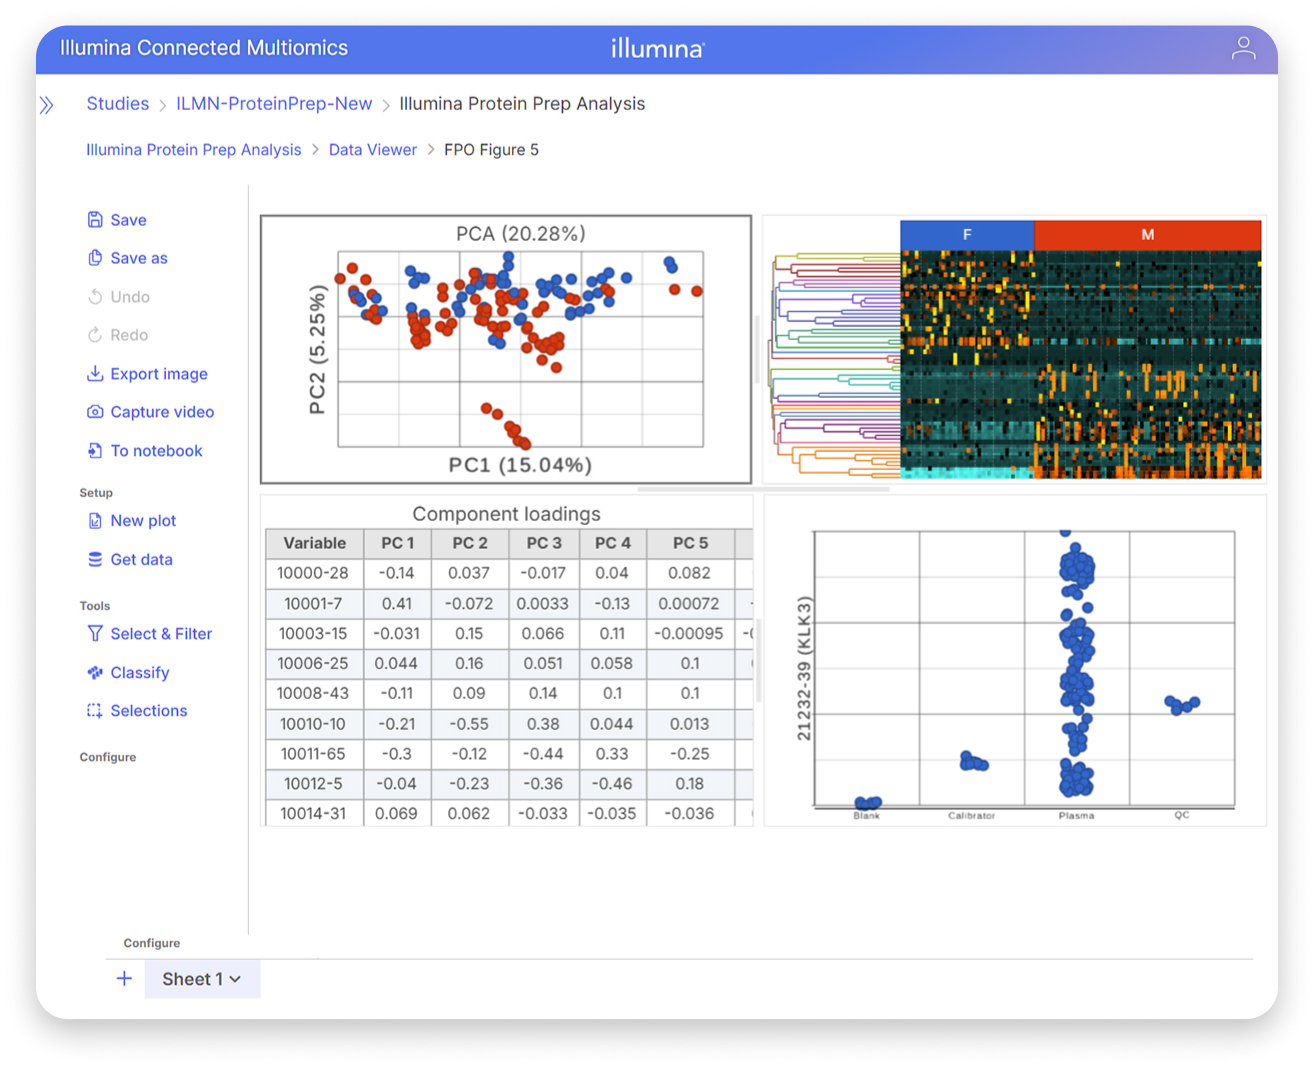The width and height of the screenshot is (1314, 1067).
Task: Click the Save as copy icon
Action: coord(95,258)
